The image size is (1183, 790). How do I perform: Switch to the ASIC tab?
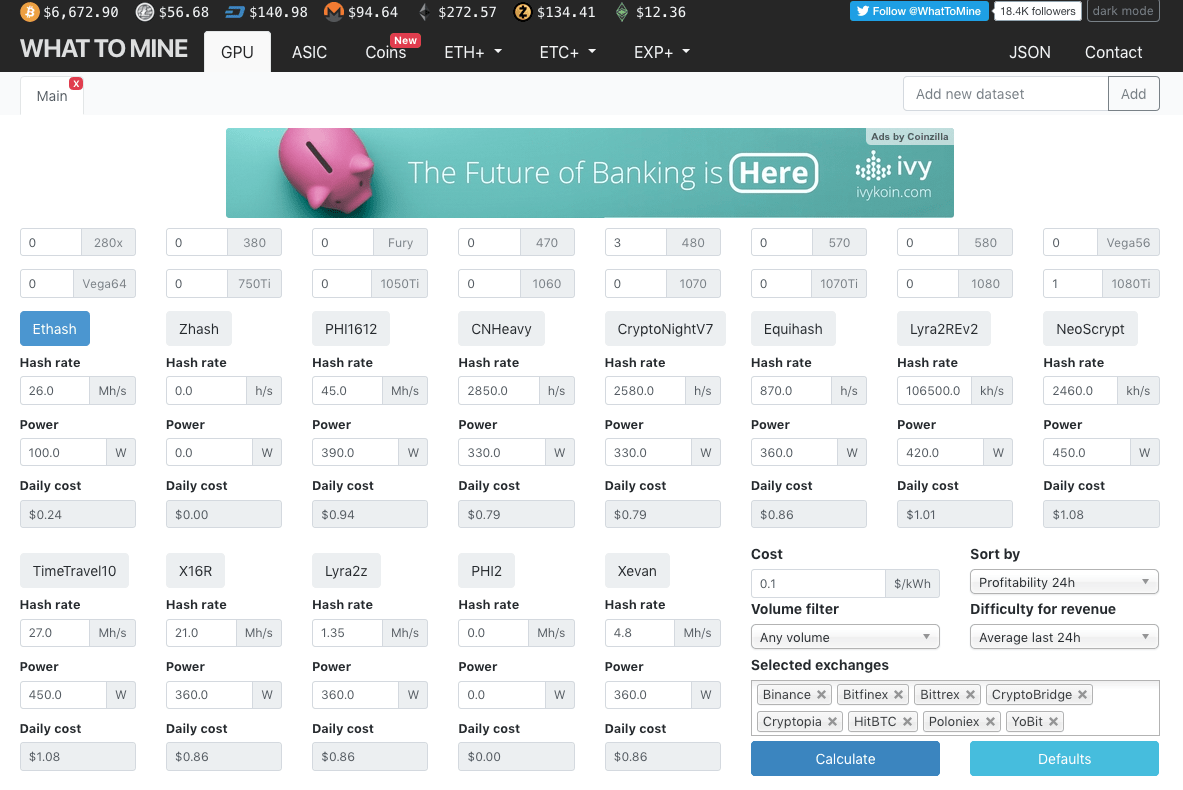point(309,52)
